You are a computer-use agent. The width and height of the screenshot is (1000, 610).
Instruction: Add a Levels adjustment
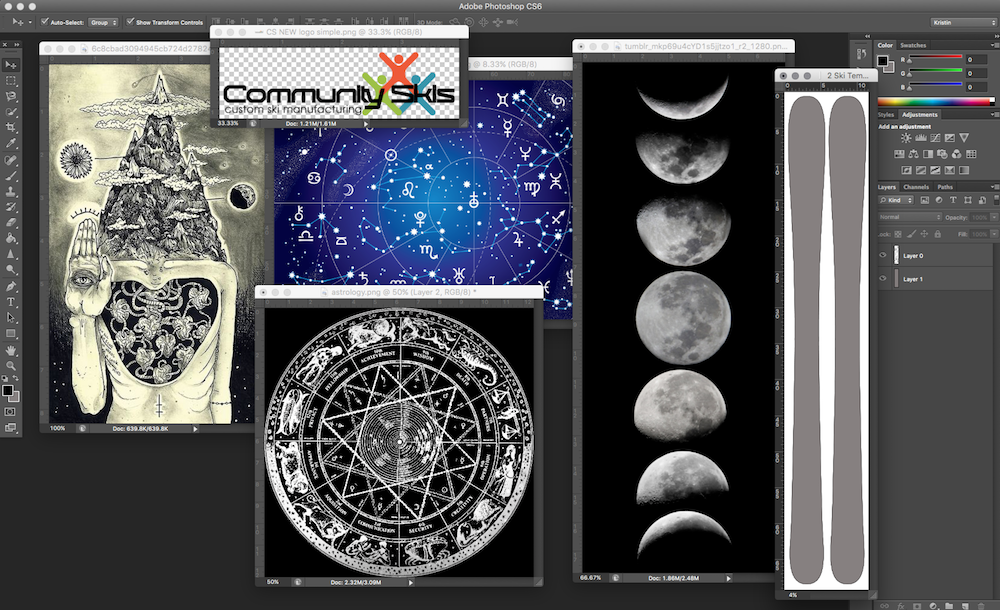click(x=920, y=138)
